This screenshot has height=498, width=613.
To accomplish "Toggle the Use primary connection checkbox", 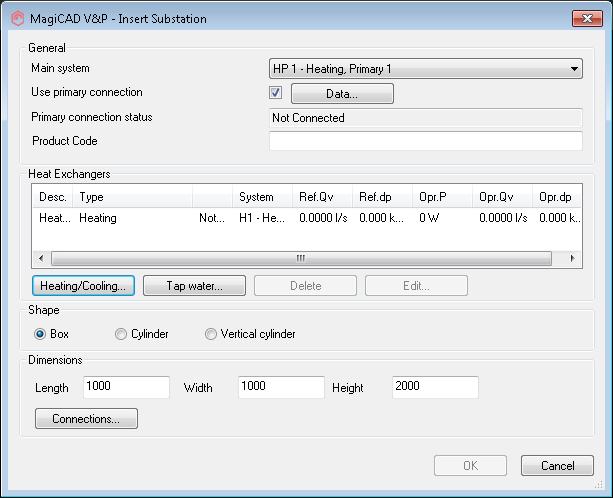I will 276,93.
